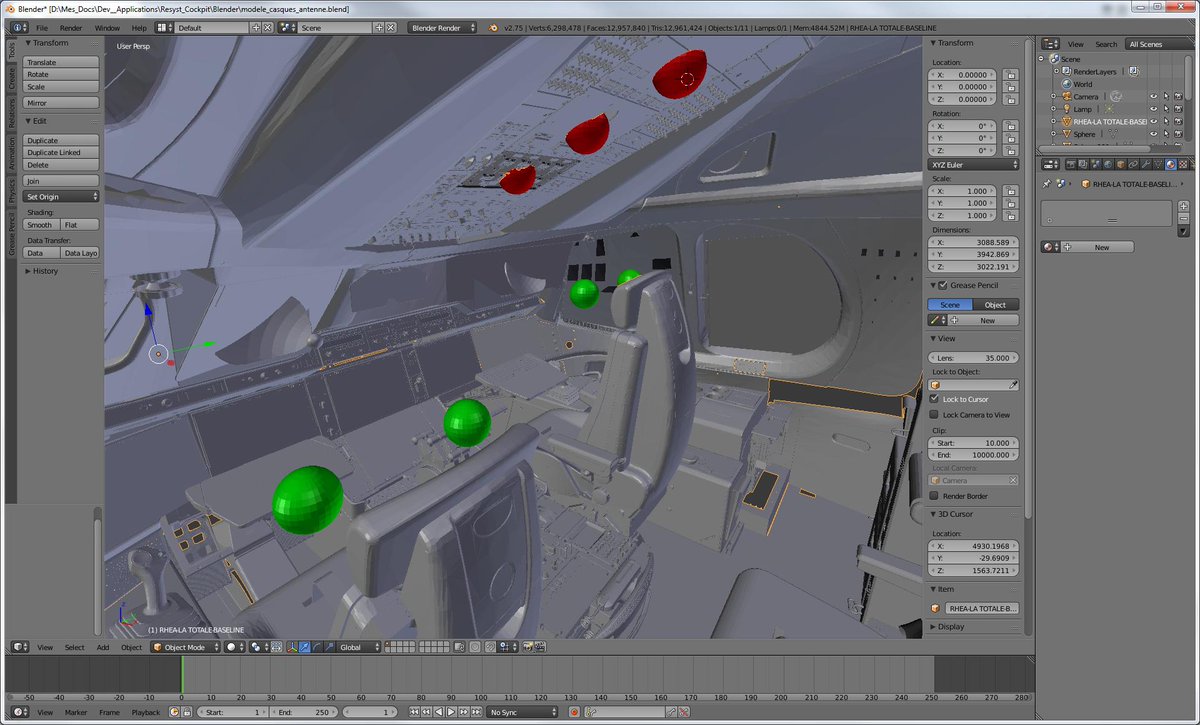Click the Lens value slider field

click(x=974, y=358)
